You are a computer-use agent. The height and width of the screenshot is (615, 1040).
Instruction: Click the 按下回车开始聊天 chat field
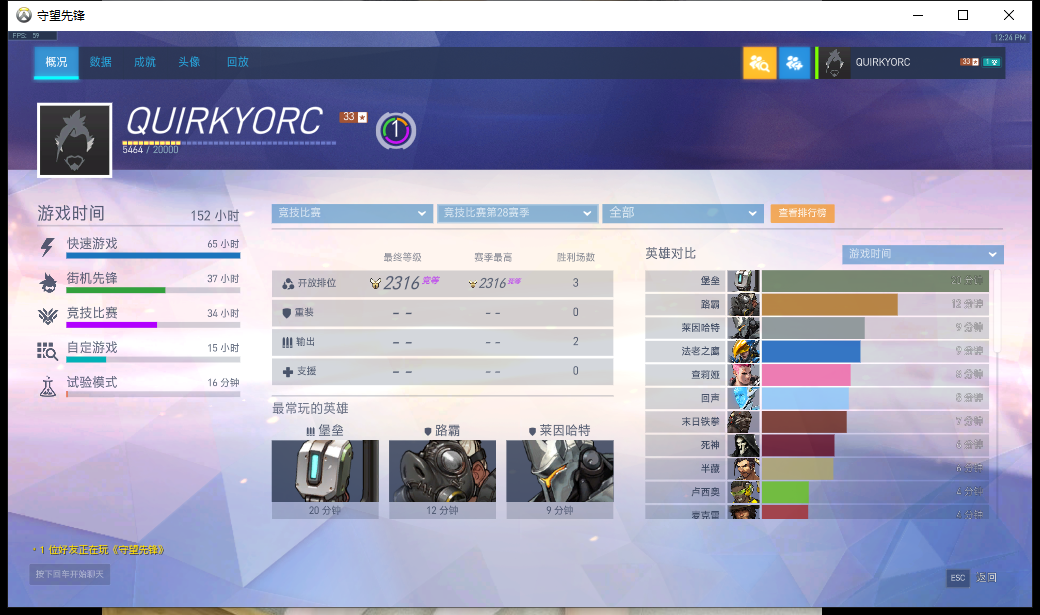point(70,575)
